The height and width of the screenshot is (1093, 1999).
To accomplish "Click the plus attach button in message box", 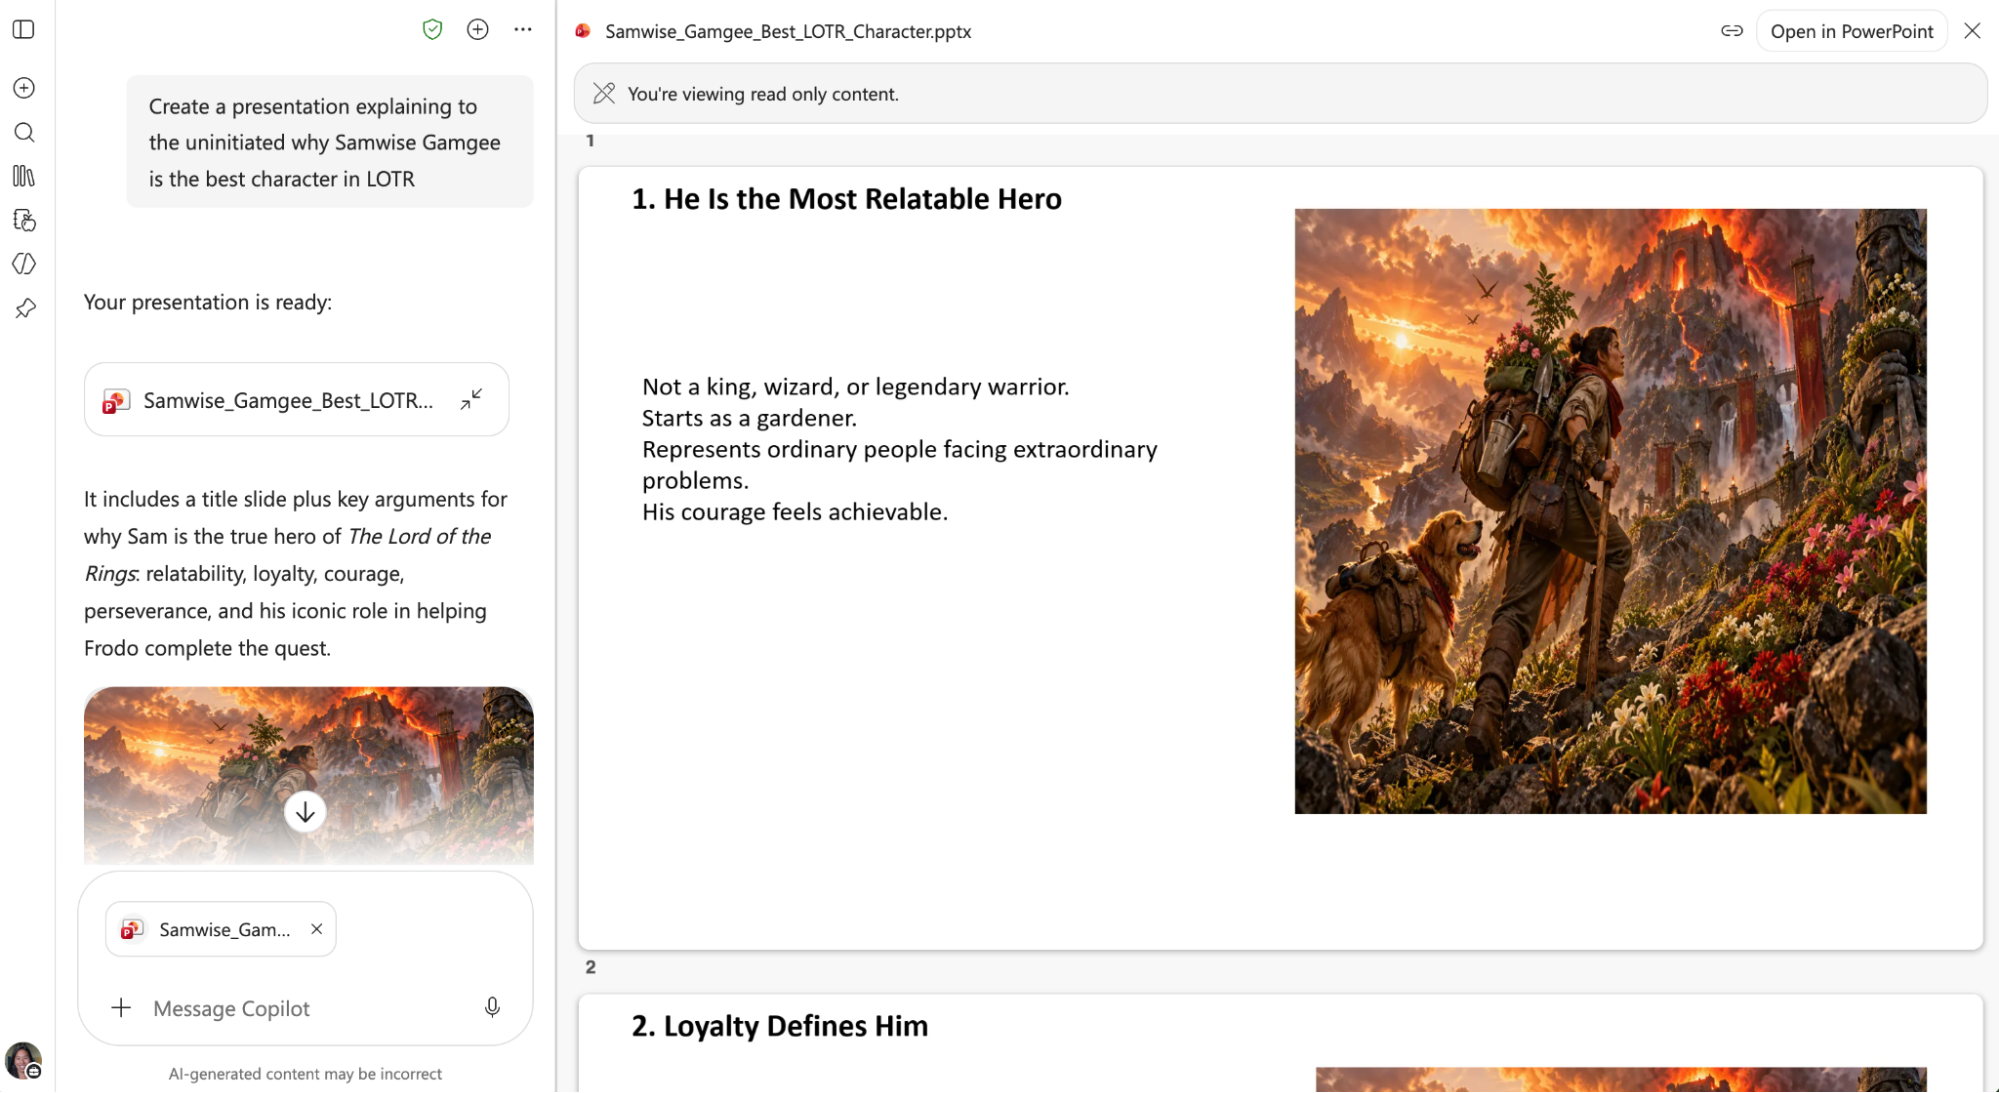I will click(121, 1008).
